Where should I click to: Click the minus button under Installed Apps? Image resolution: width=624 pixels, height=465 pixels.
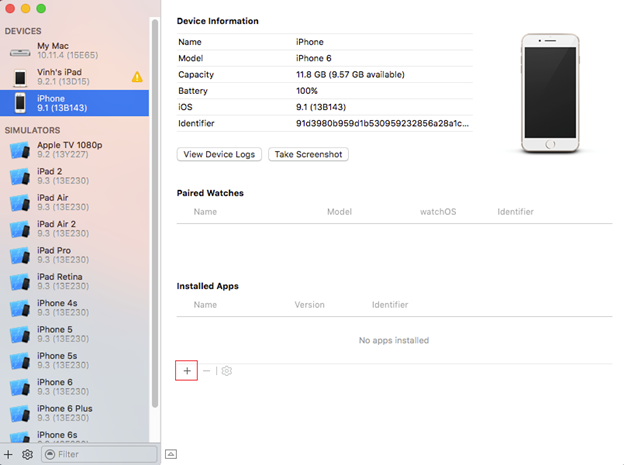click(x=207, y=371)
